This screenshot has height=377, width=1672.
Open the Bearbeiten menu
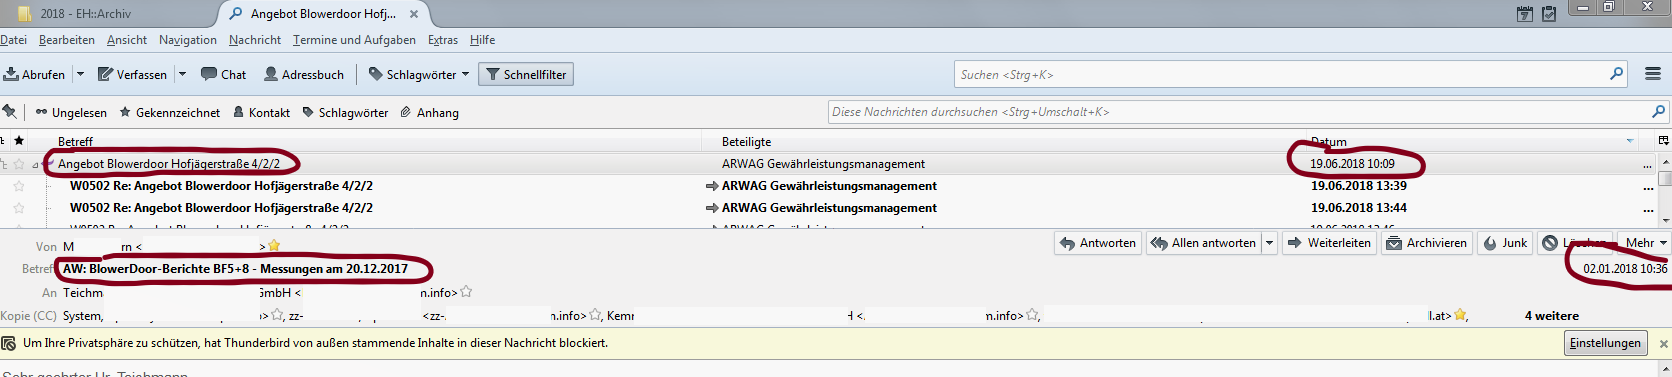[67, 40]
